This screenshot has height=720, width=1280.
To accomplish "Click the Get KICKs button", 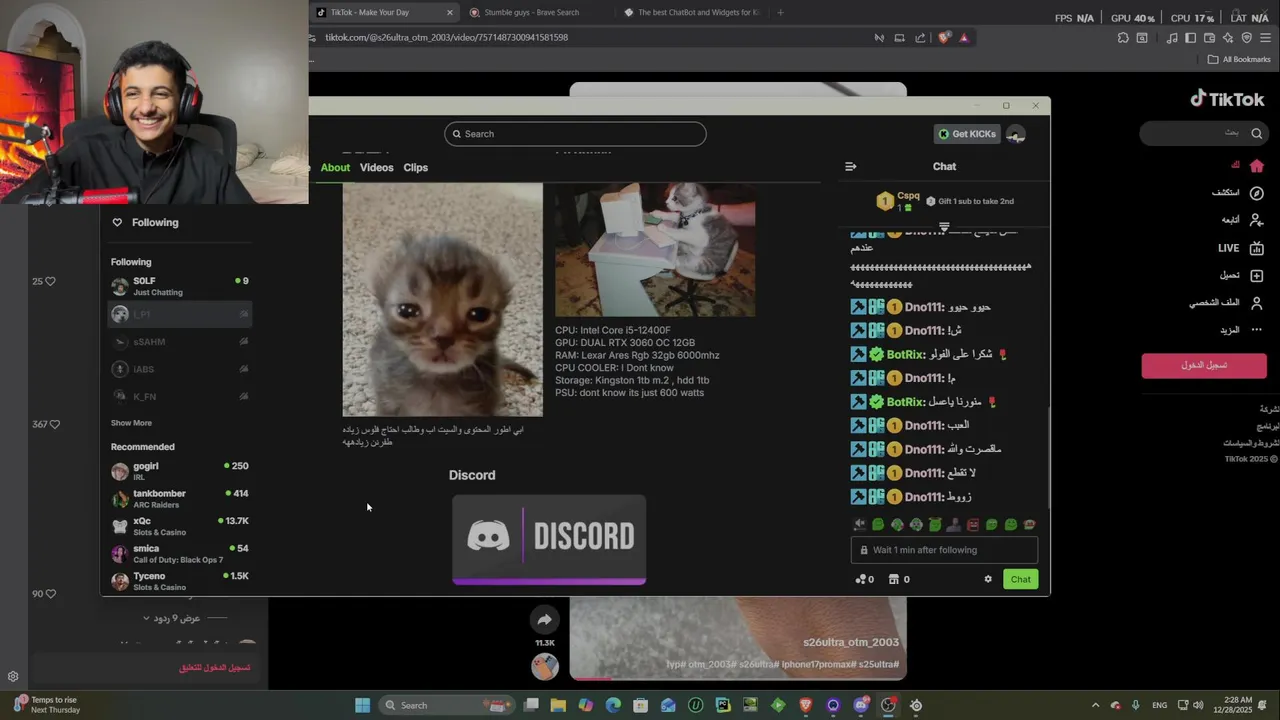I will pos(967,134).
